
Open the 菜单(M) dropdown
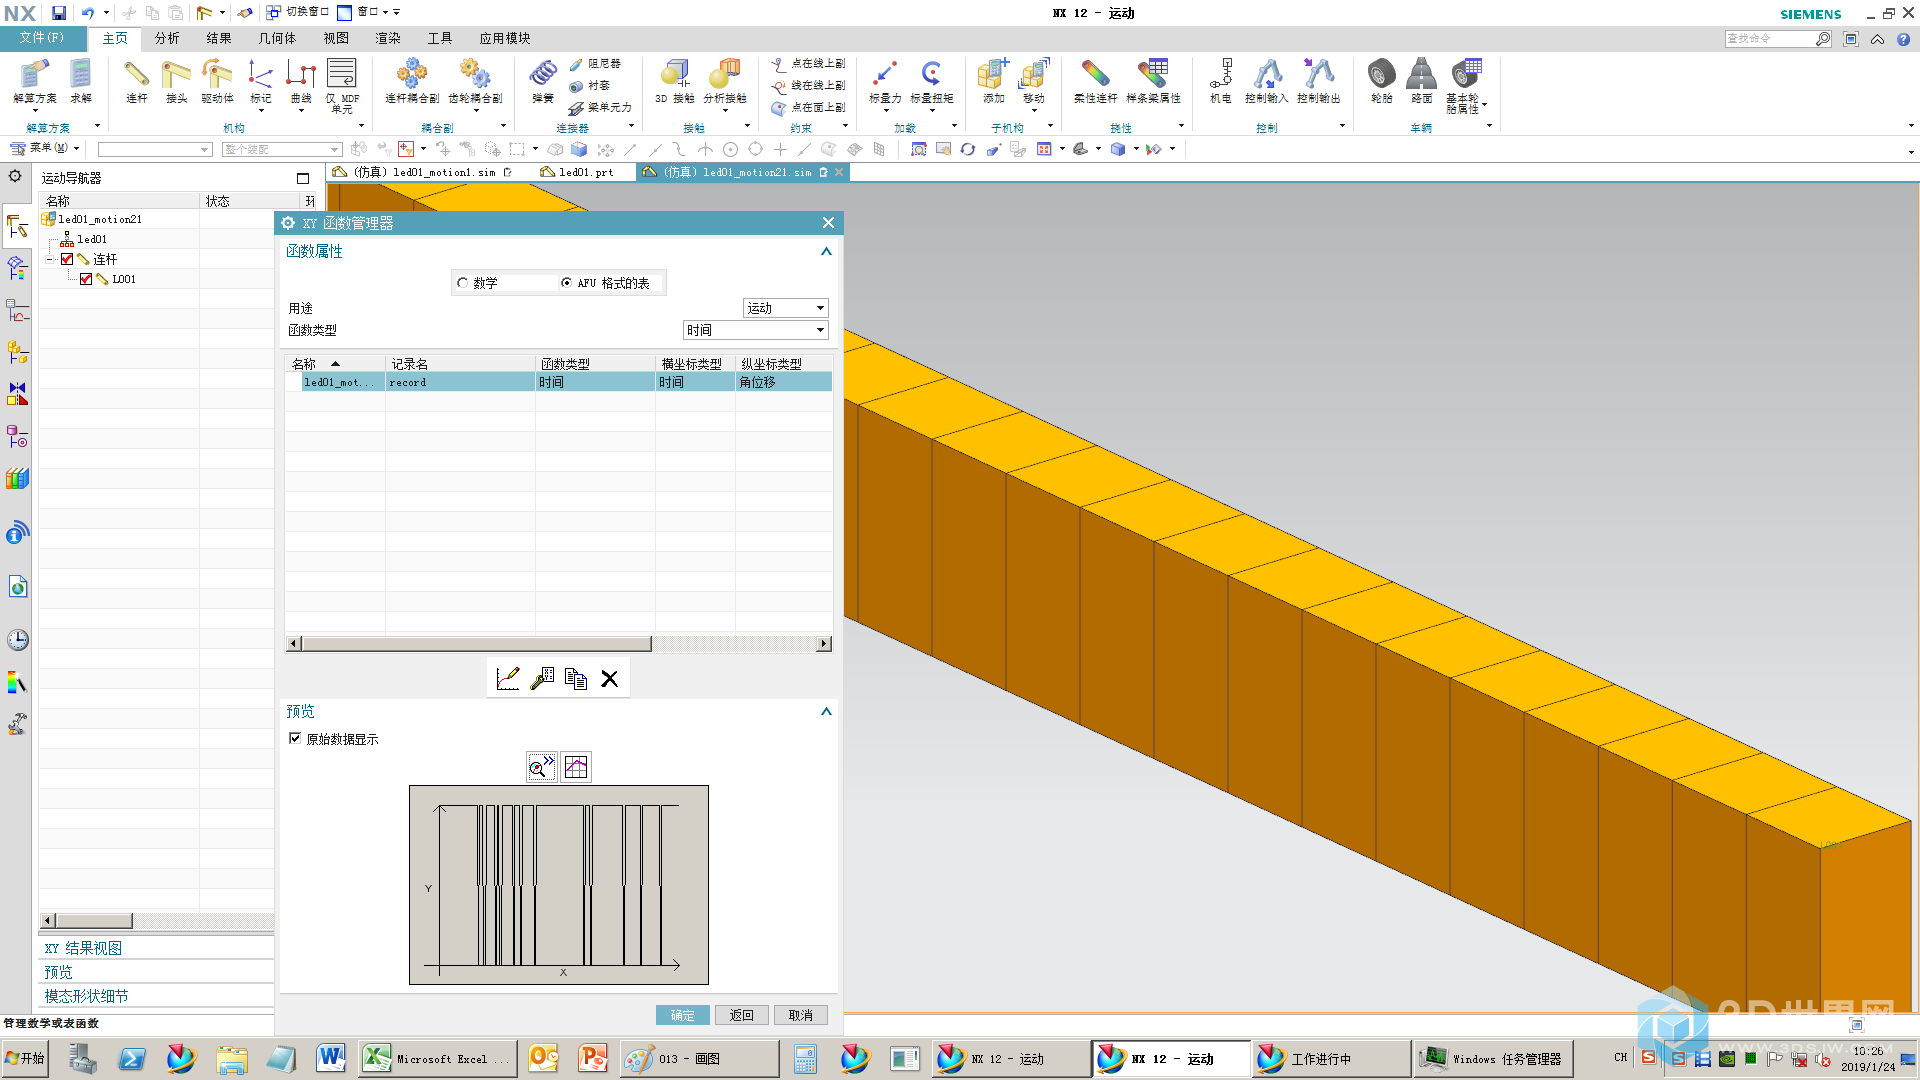pos(46,148)
